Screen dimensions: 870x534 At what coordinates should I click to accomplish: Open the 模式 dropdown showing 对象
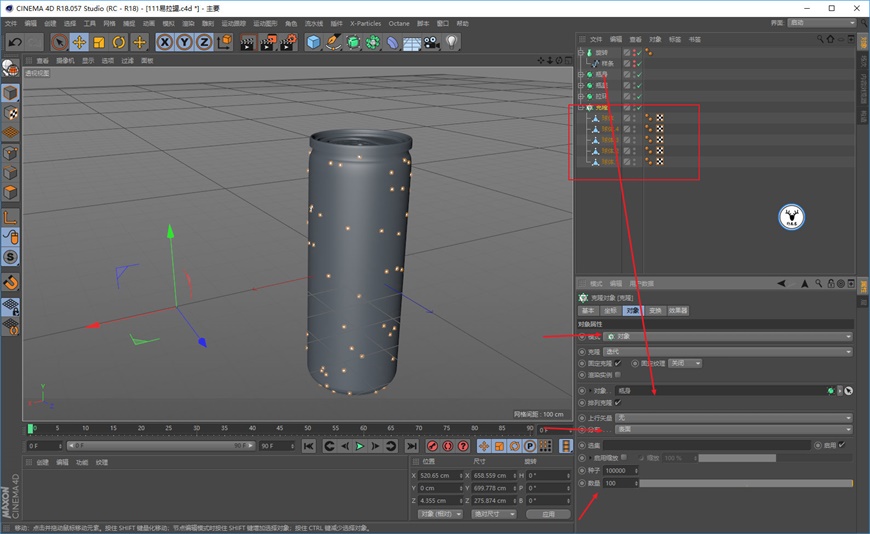point(728,336)
